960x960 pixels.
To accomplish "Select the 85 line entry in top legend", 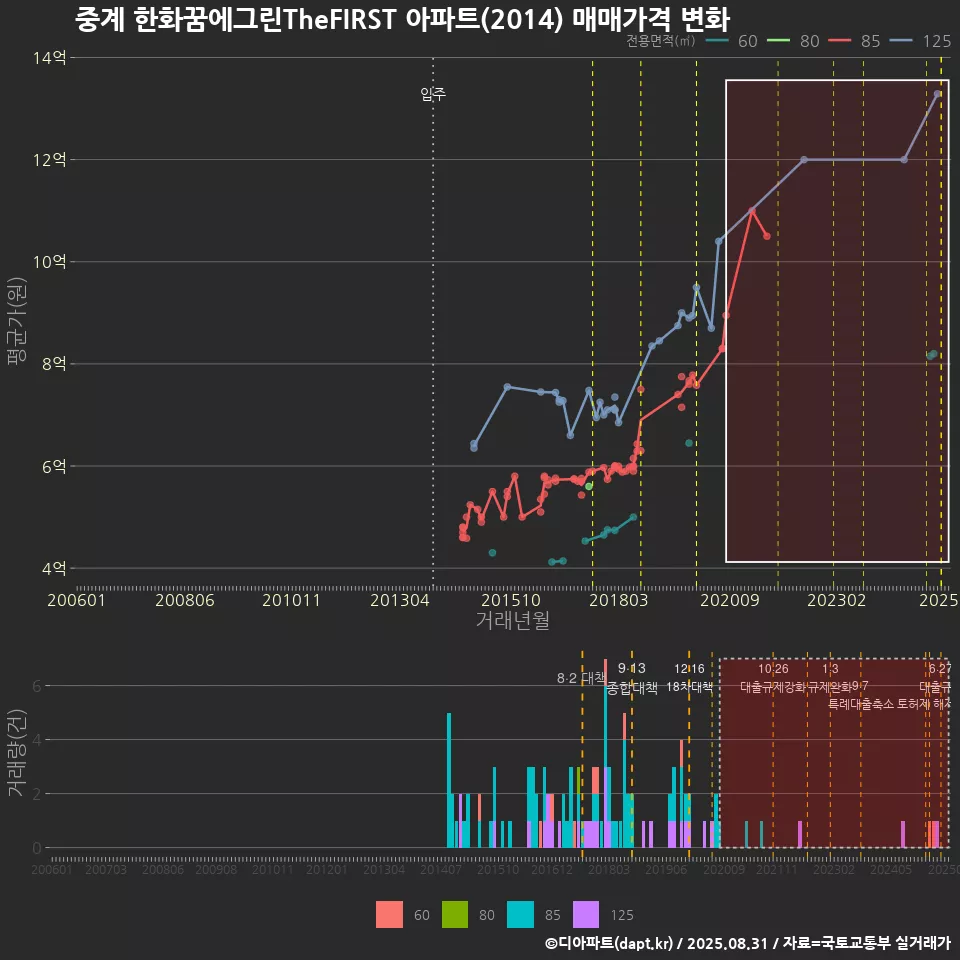I will (x=854, y=41).
